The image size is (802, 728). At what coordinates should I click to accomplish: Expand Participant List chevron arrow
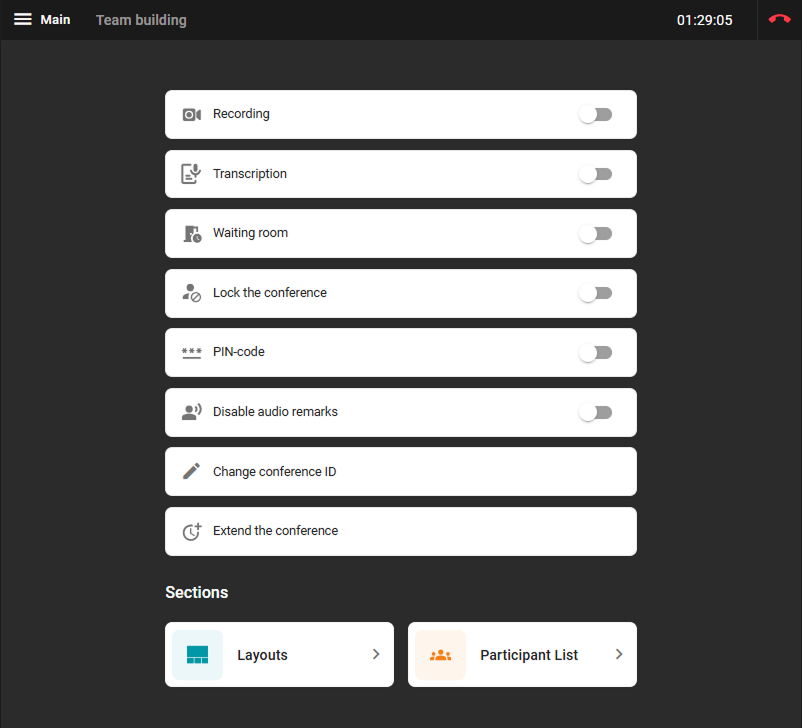(x=619, y=654)
